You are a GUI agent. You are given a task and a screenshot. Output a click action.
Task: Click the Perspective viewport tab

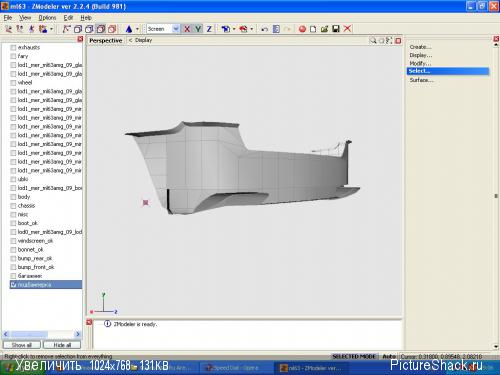pyautogui.click(x=106, y=40)
